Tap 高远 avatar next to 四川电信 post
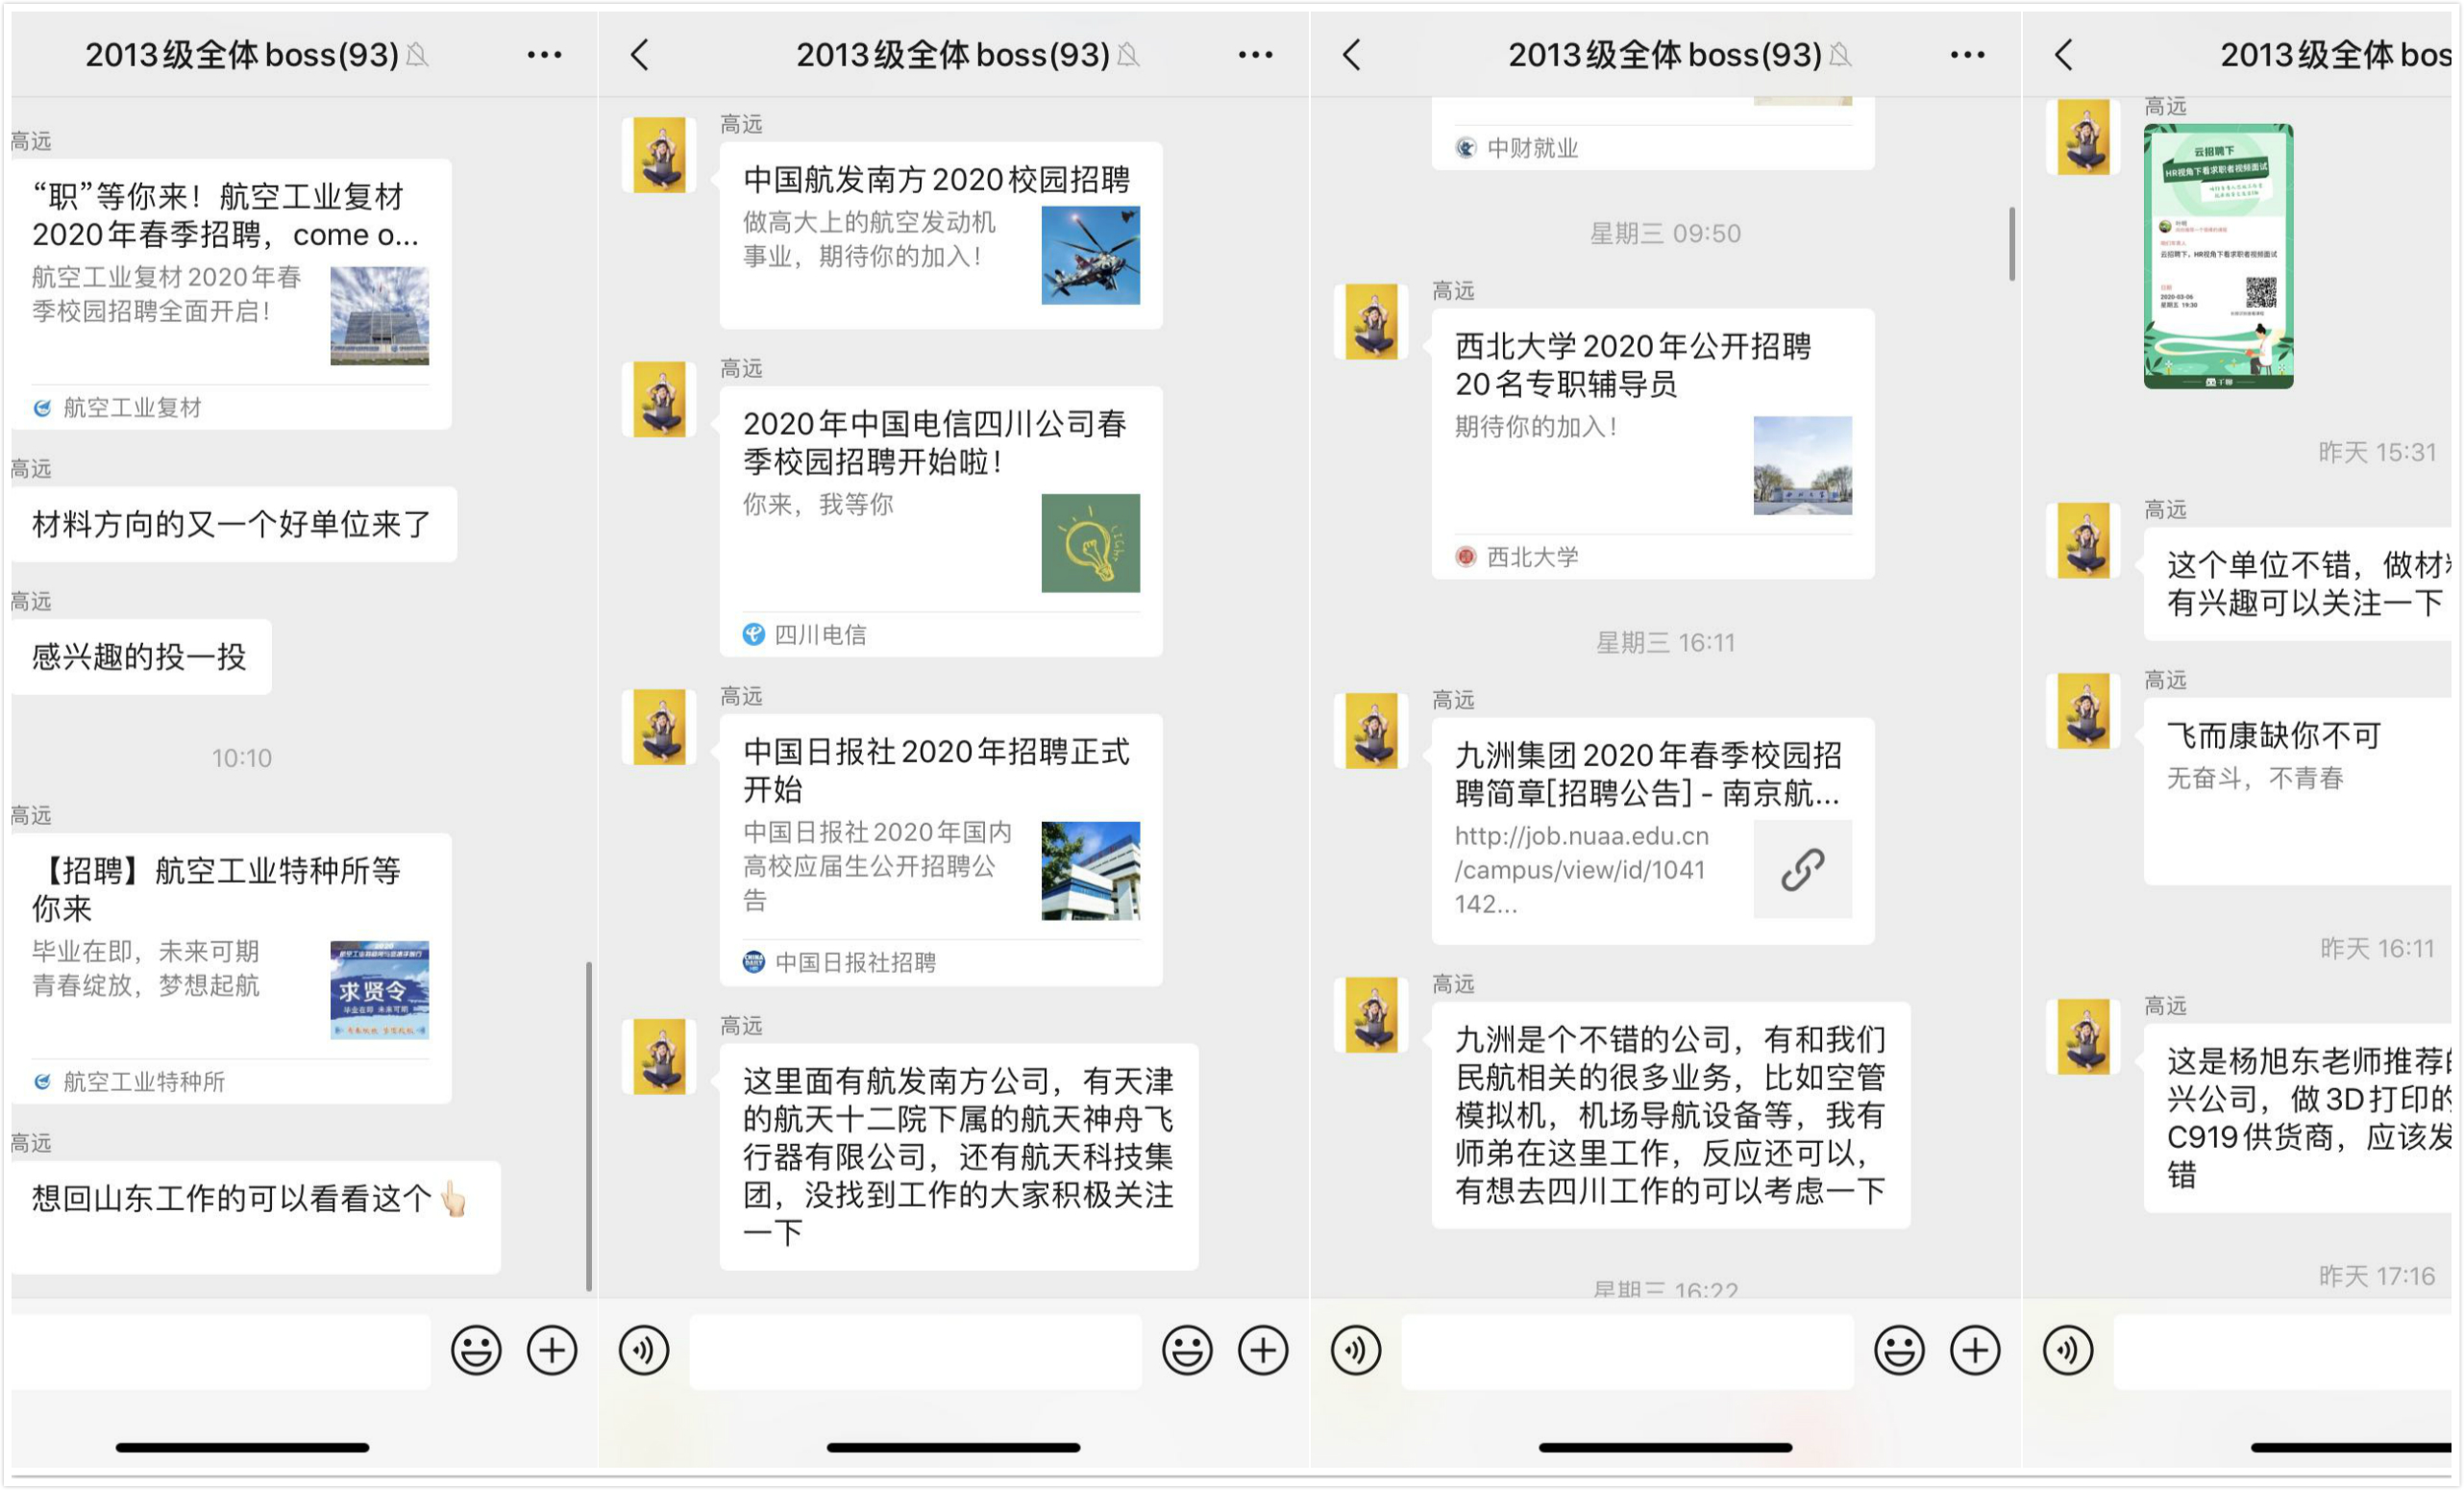 [x=660, y=399]
